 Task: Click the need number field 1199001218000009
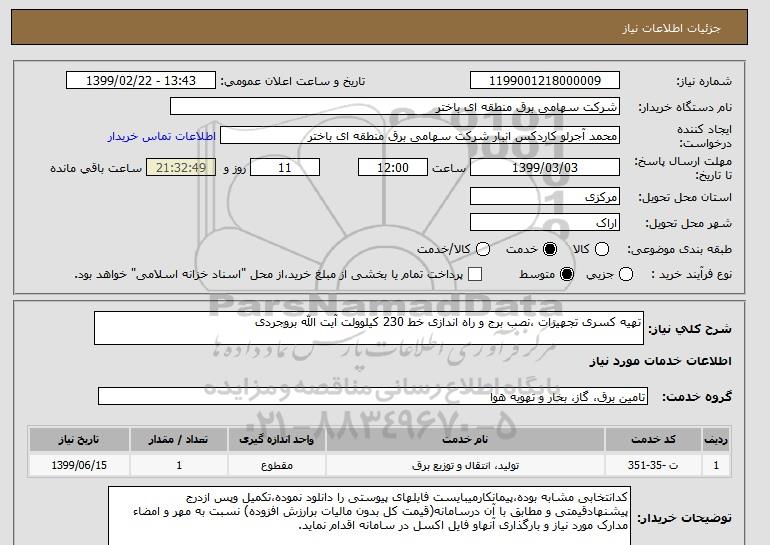click(x=545, y=81)
